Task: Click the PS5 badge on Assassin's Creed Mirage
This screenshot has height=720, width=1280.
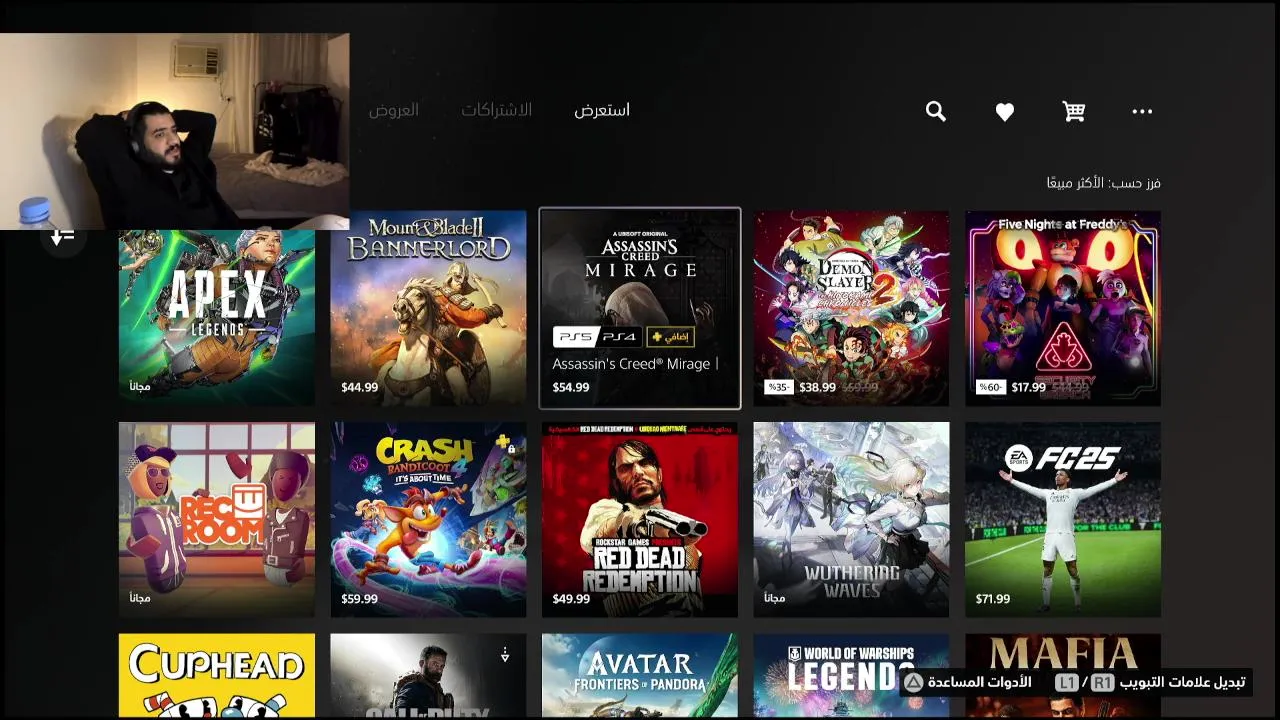Action: tap(576, 336)
